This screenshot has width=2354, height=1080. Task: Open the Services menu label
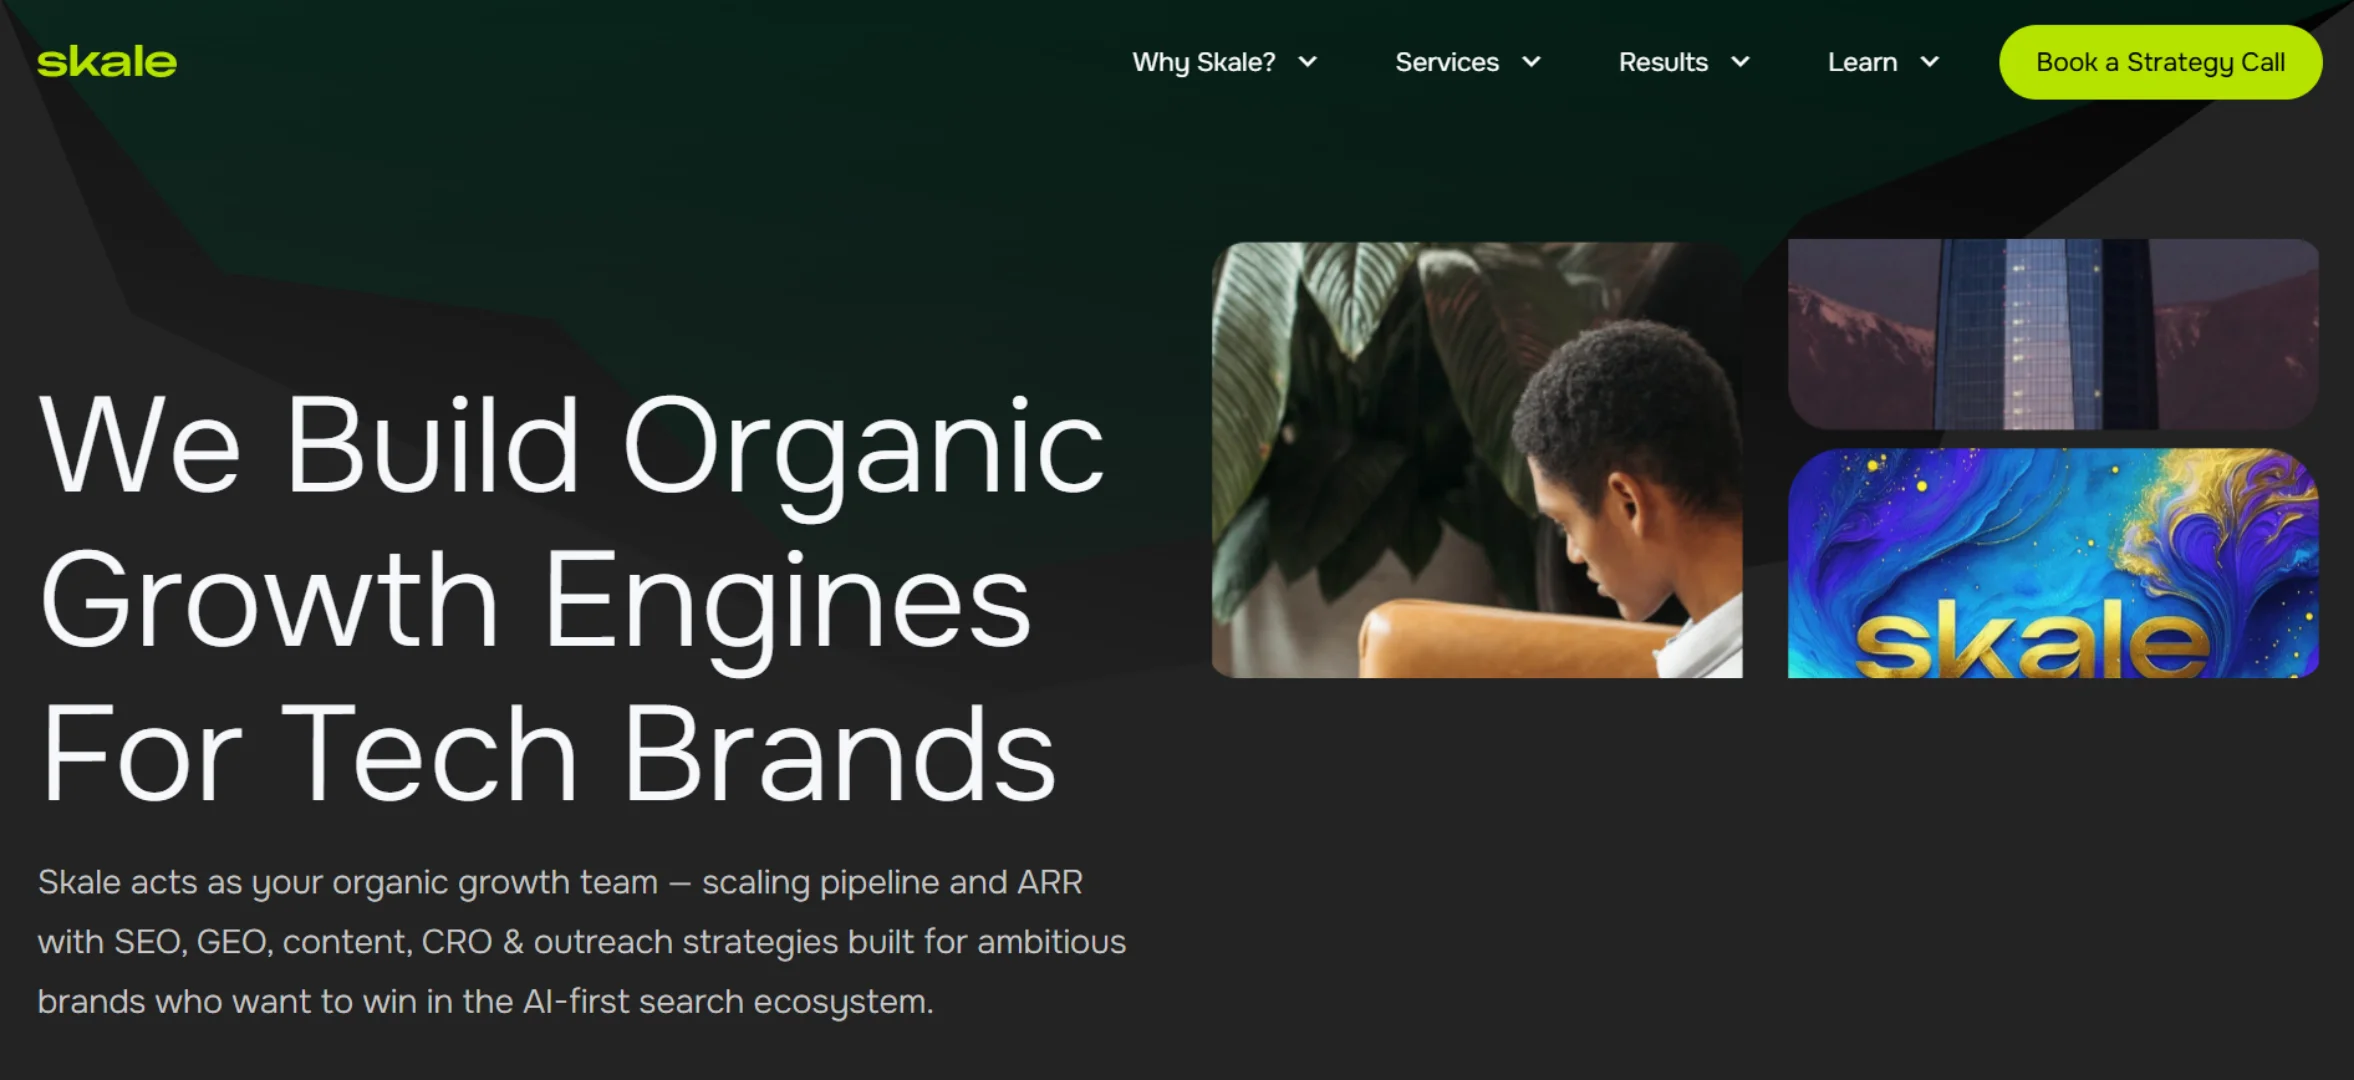1447,62
